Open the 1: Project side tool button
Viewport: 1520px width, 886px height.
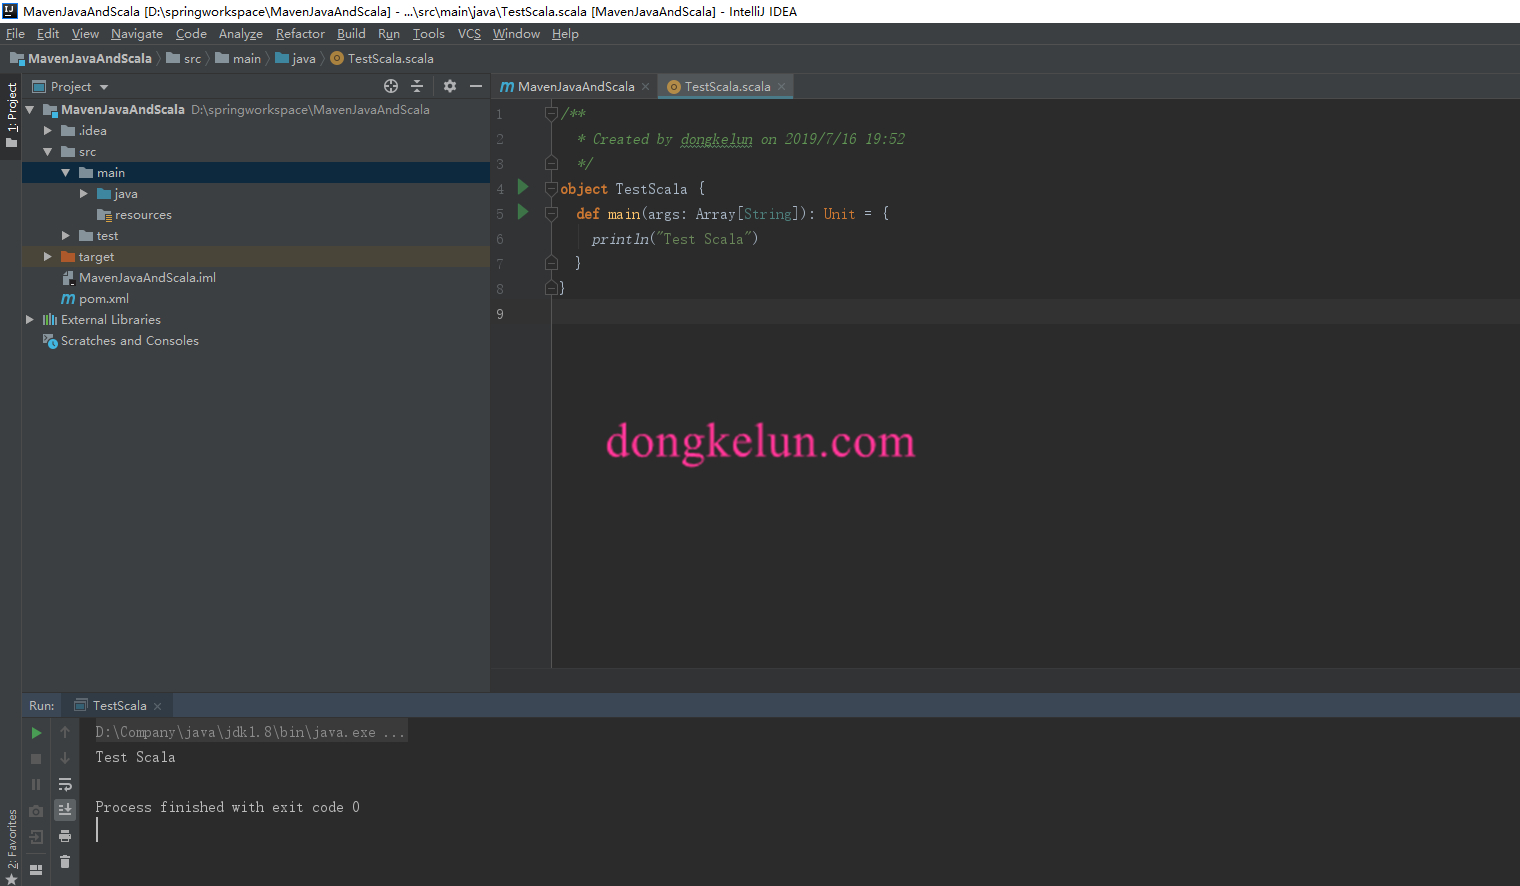(x=12, y=114)
